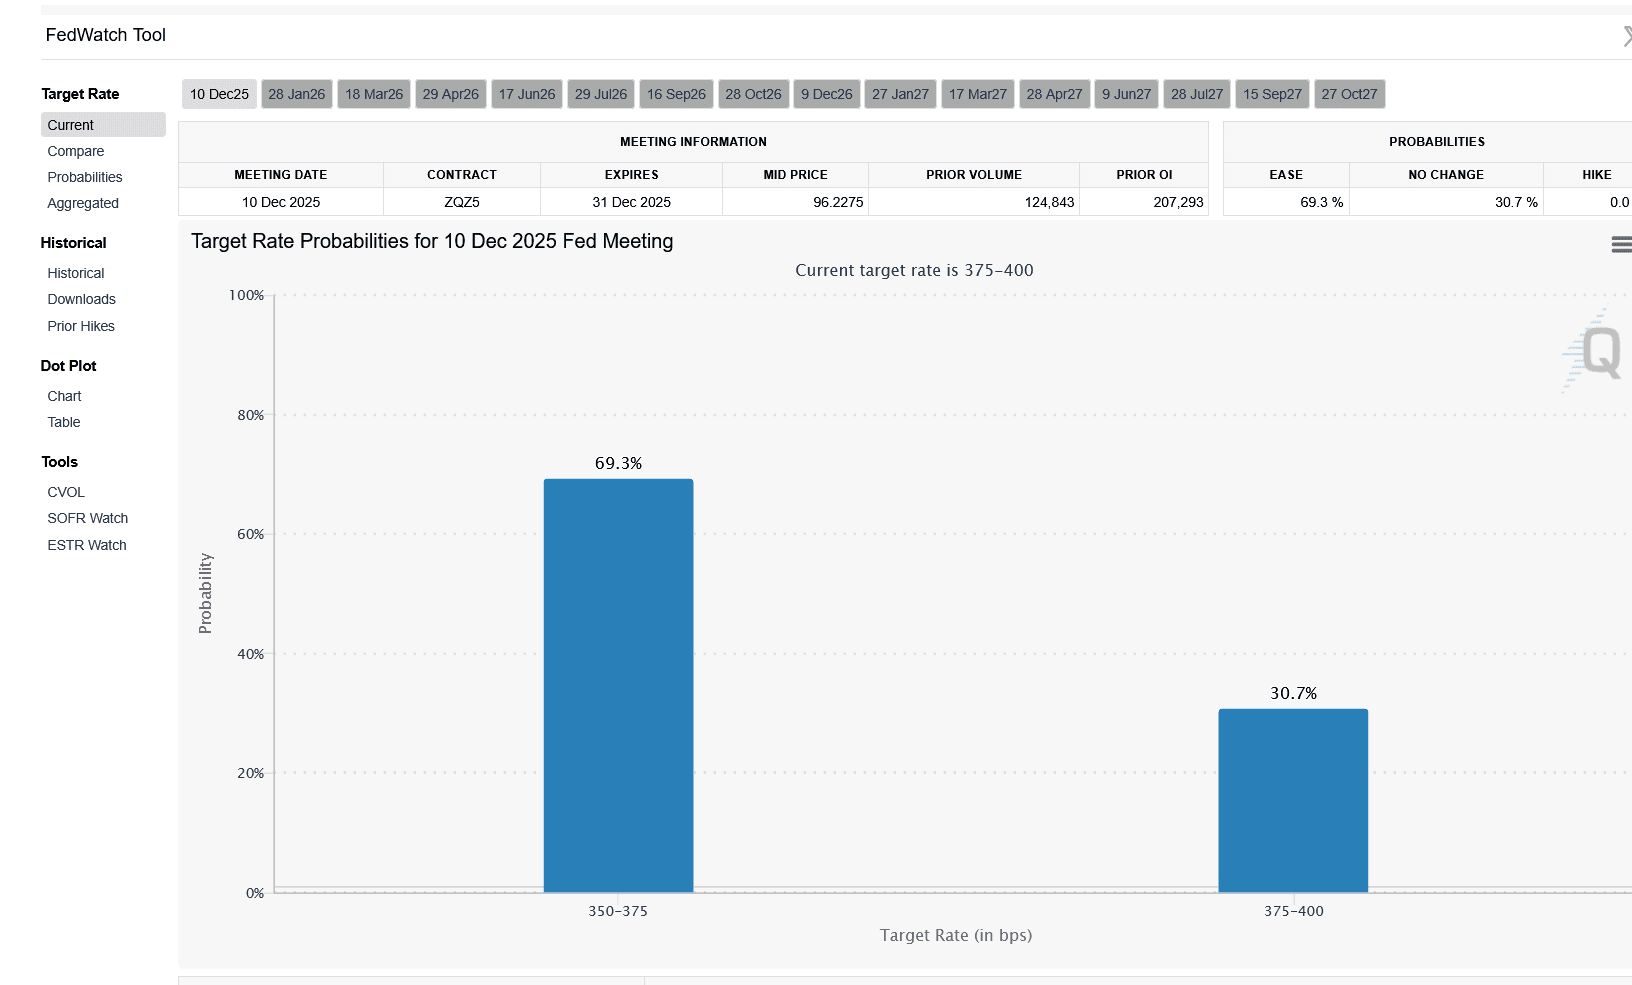
Task: Open Aggregated target rate data
Action: (83, 203)
